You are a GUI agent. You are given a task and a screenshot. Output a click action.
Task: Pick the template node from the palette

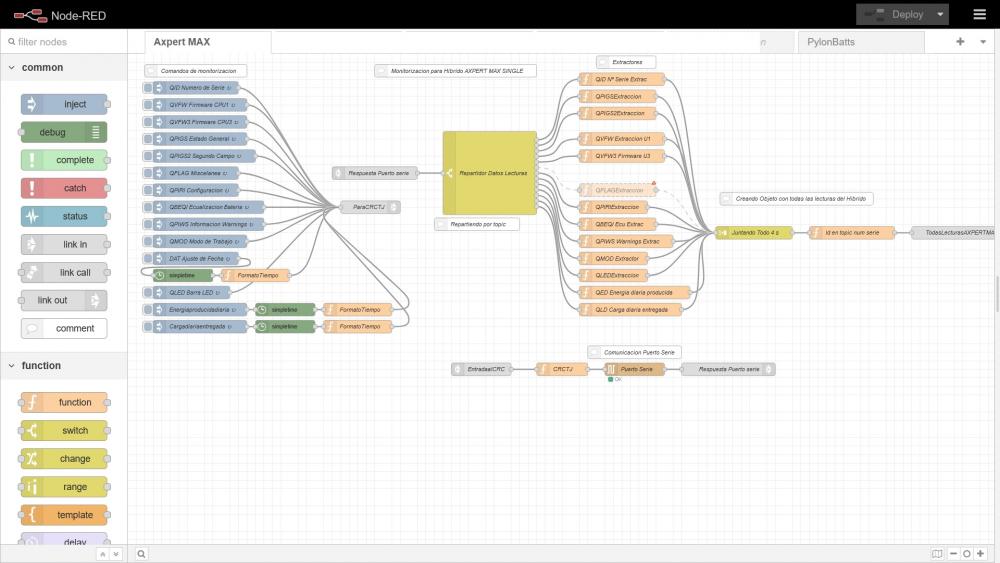pos(64,515)
